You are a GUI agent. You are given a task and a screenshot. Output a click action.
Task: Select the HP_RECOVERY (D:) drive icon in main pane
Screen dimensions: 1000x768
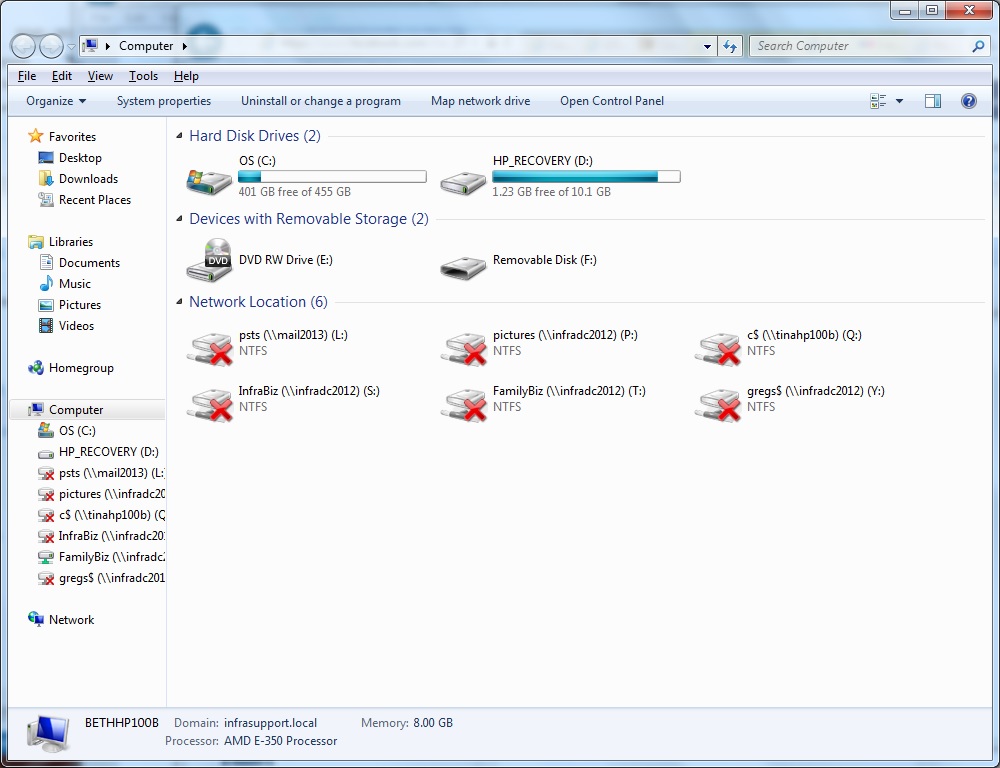tap(464, 182)
